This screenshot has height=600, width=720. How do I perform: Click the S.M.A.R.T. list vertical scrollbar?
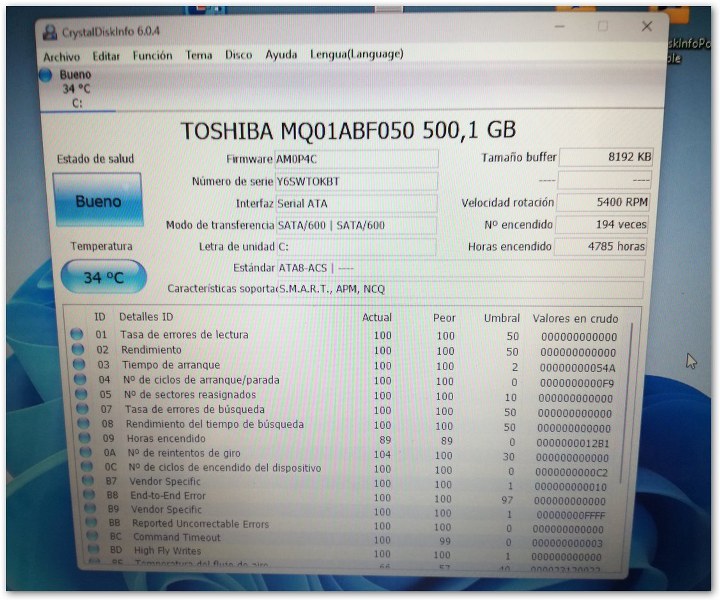[x=628, y=404]
